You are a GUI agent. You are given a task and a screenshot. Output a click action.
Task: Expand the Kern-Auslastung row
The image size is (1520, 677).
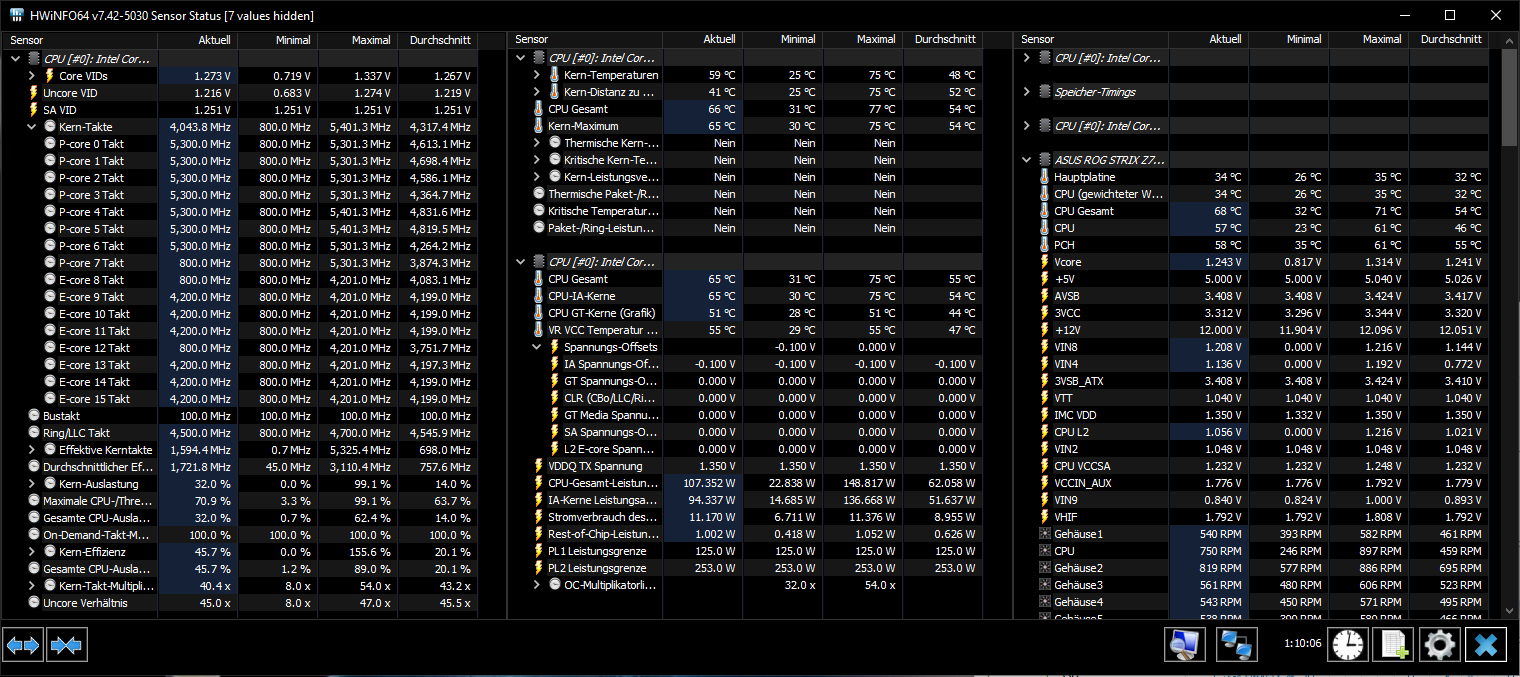point(33,484)
